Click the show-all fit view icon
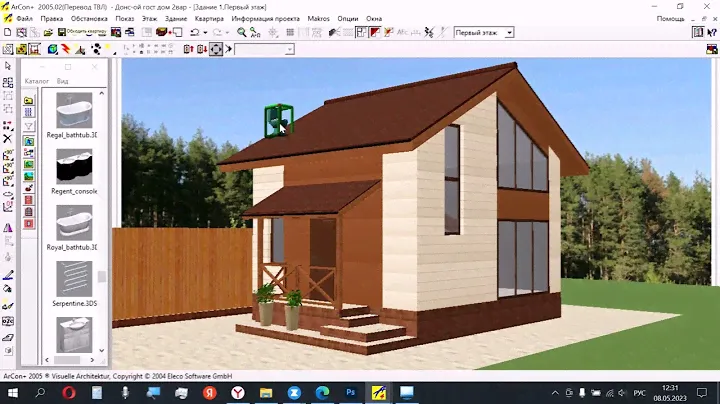 [215, 49]
